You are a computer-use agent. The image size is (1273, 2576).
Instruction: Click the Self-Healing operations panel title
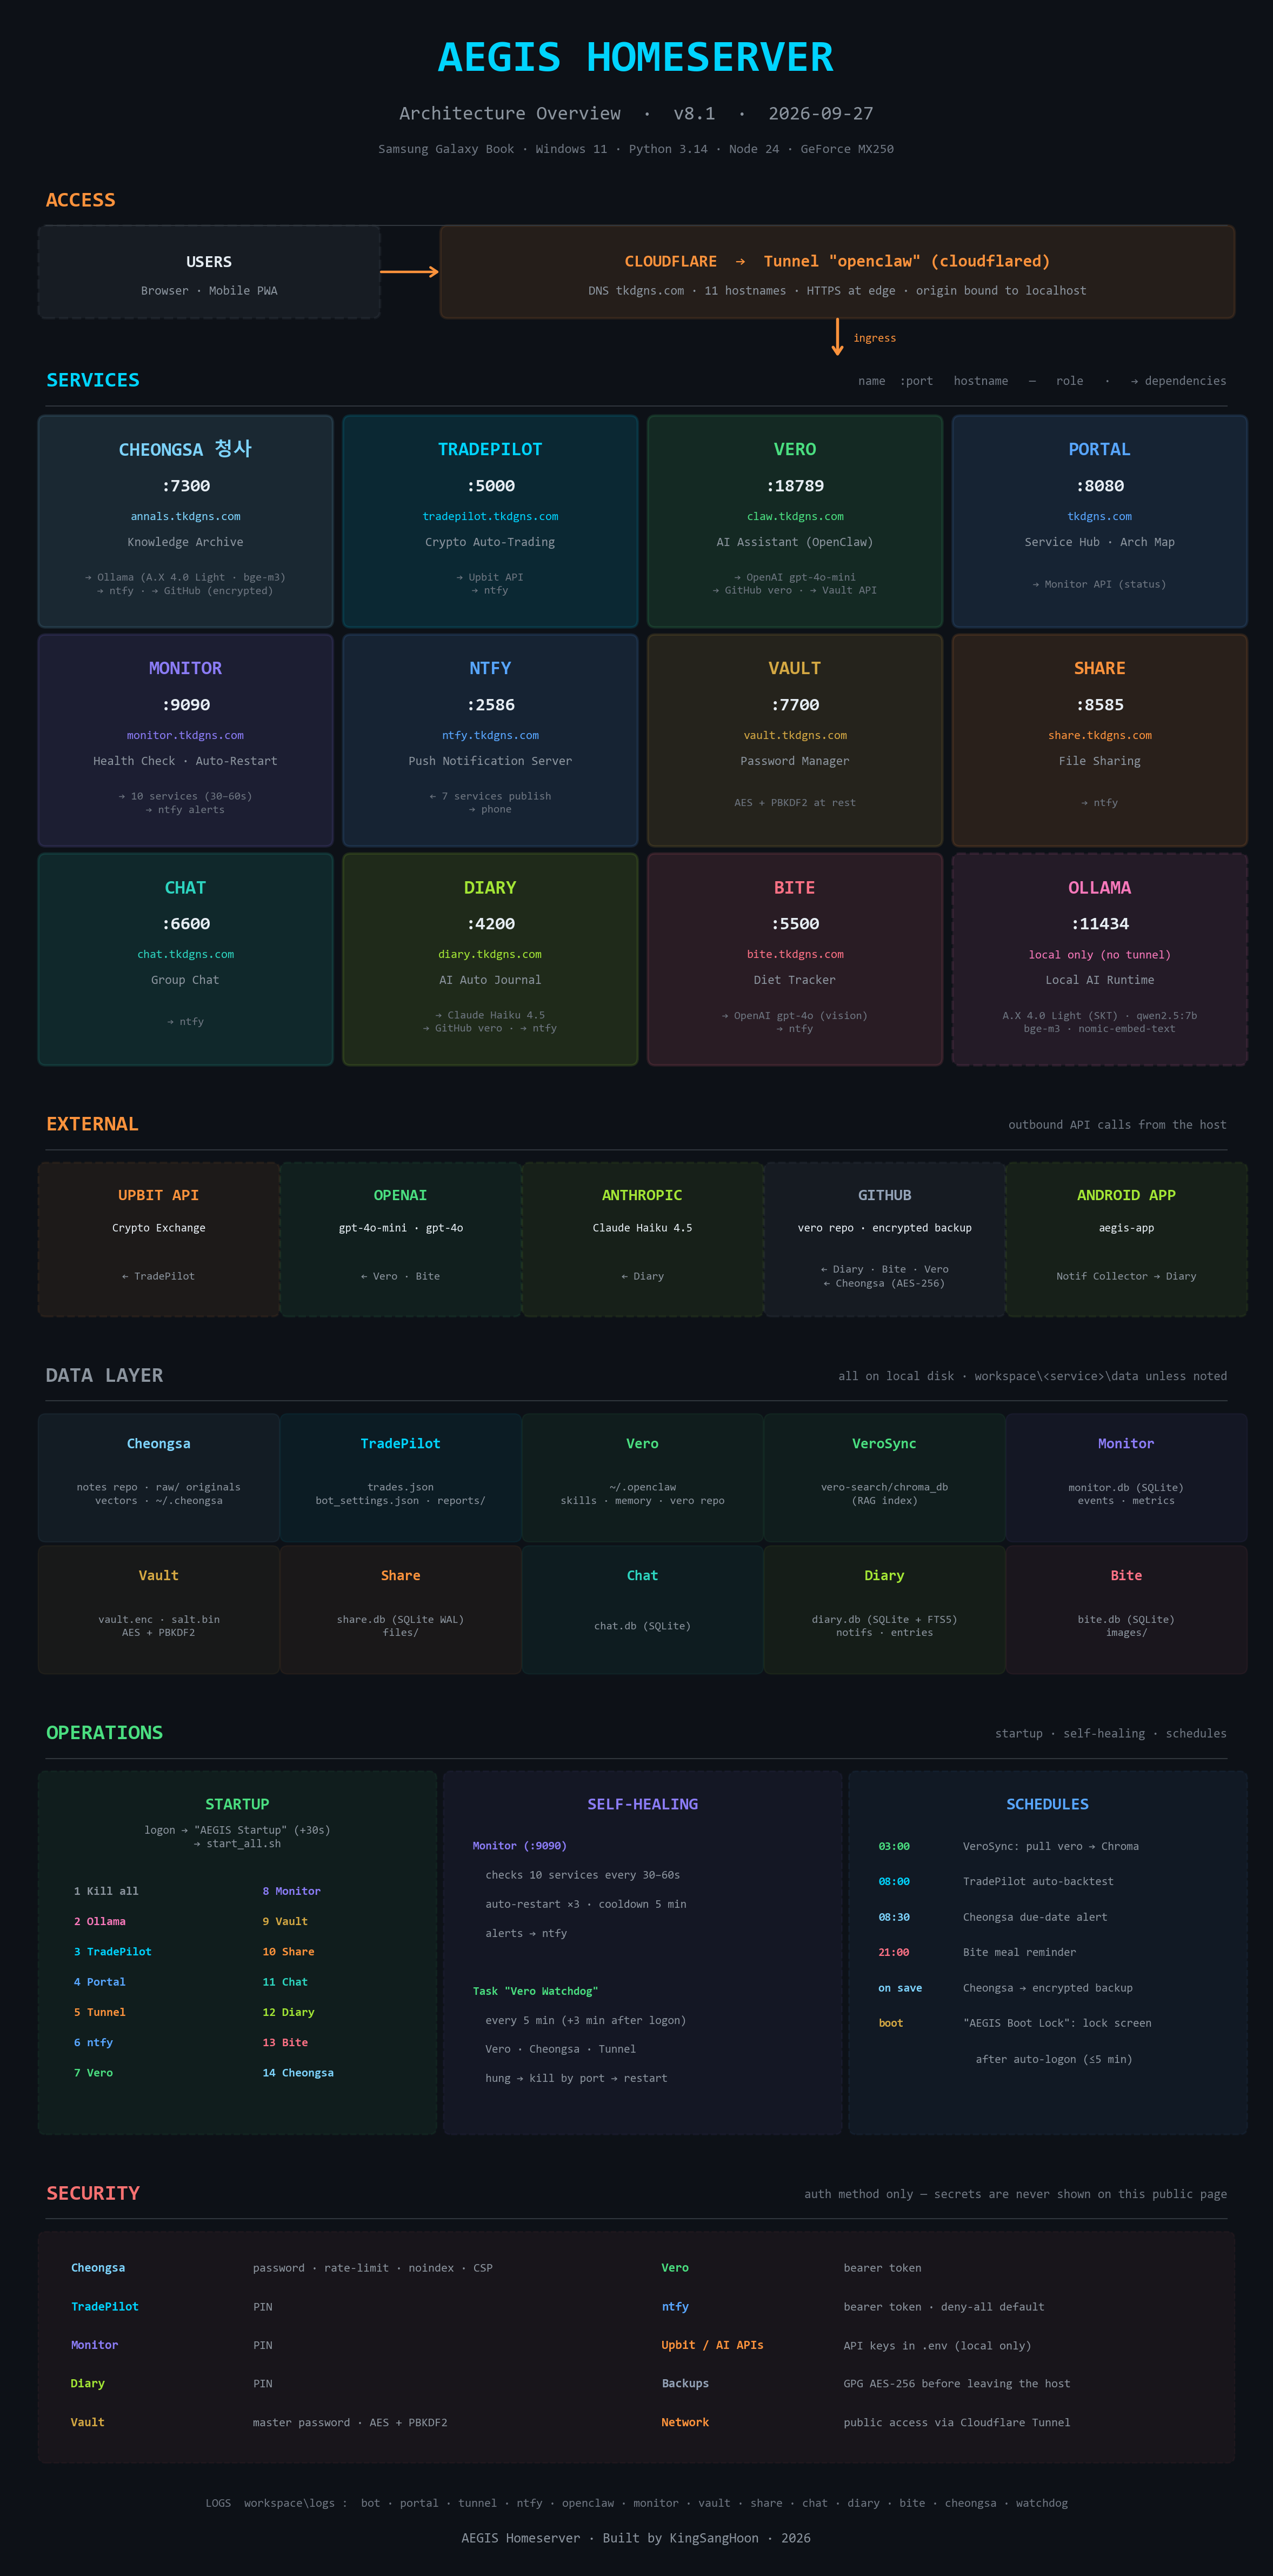[642, 1804]
